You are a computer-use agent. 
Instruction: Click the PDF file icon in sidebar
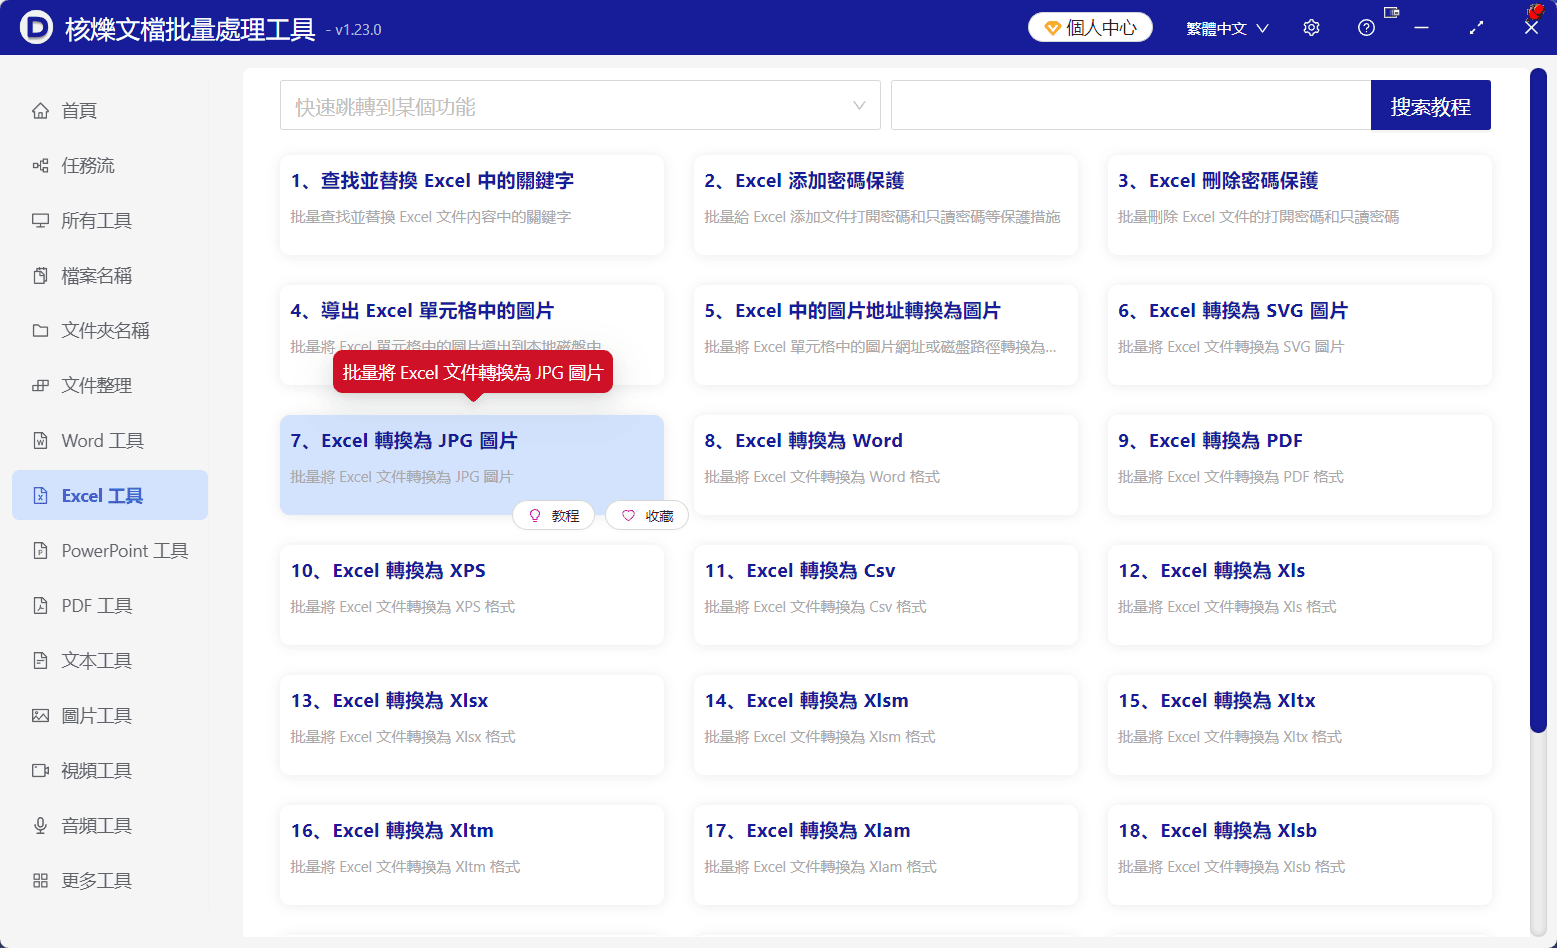(x=40, y=606)
